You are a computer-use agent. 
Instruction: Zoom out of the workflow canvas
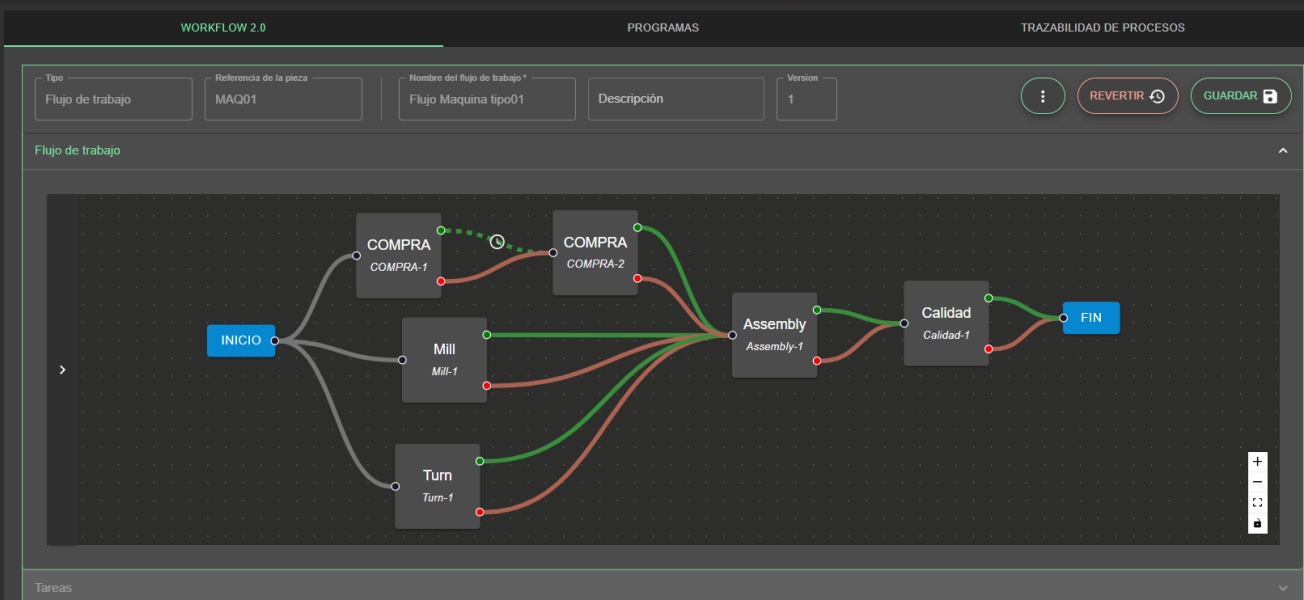click(x=1257, y=481)
